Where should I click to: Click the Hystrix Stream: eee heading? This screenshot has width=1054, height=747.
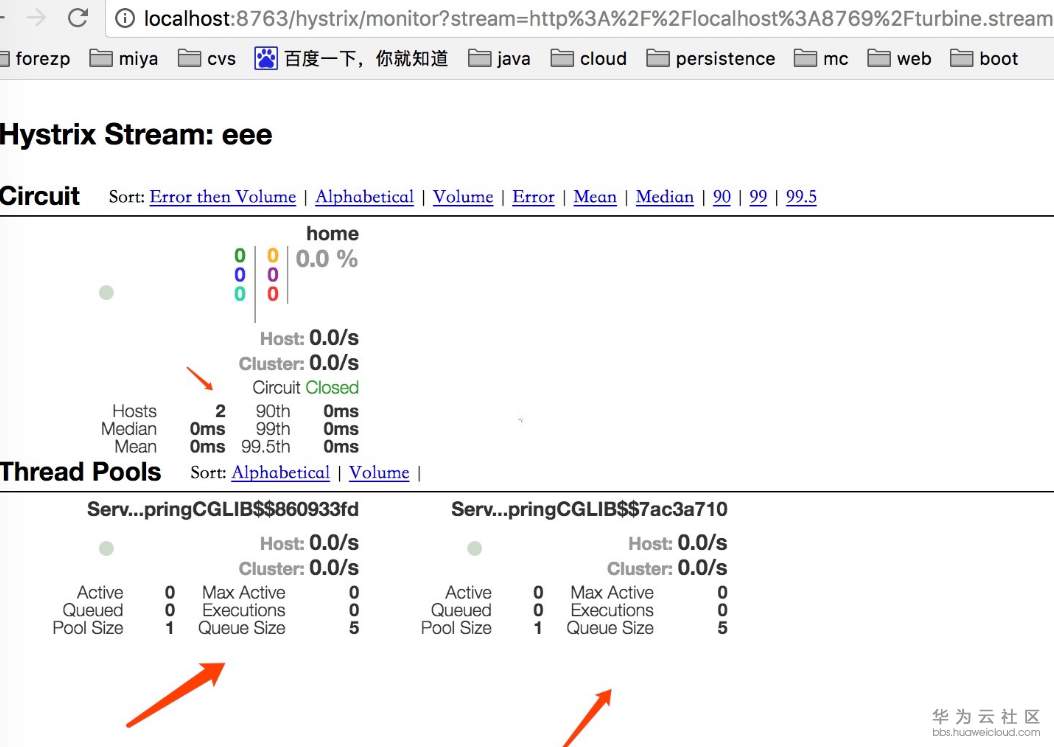pyautogui.click(x=136, y=134)
